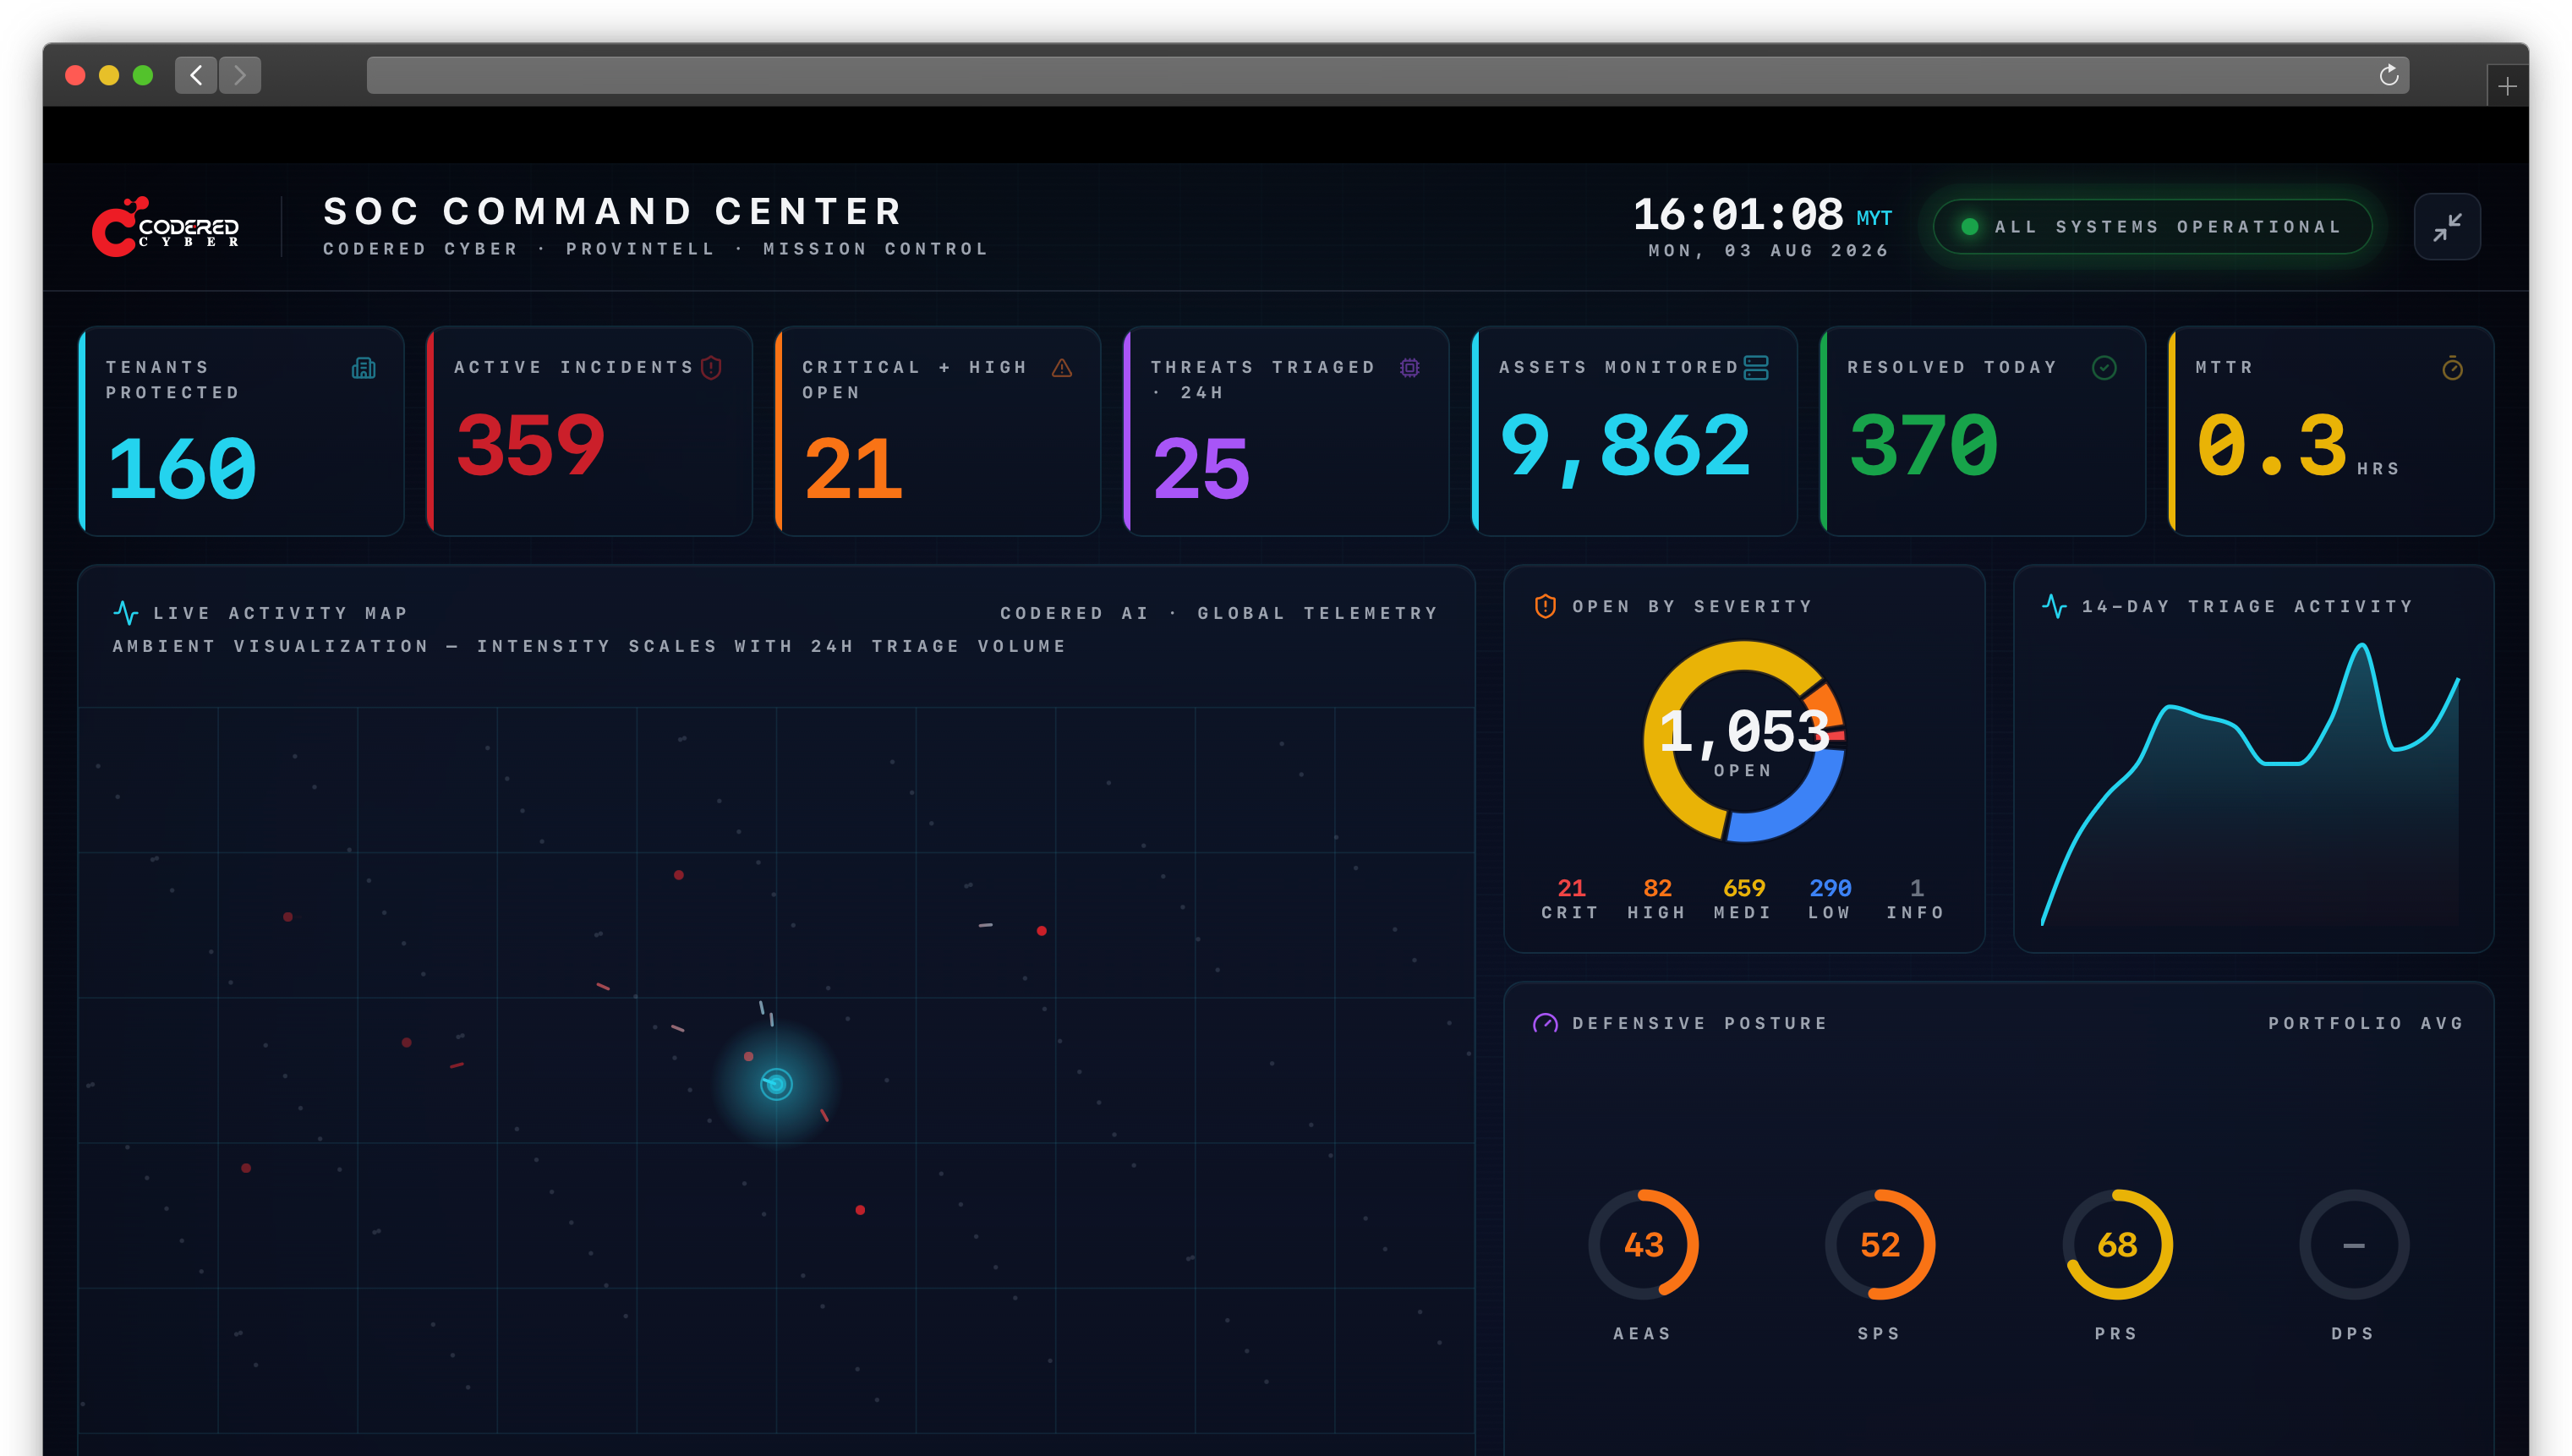Click the chip icon on Threats Triaged
This screenshot has height=1456, width=2572.
[x=1410, y=368]
